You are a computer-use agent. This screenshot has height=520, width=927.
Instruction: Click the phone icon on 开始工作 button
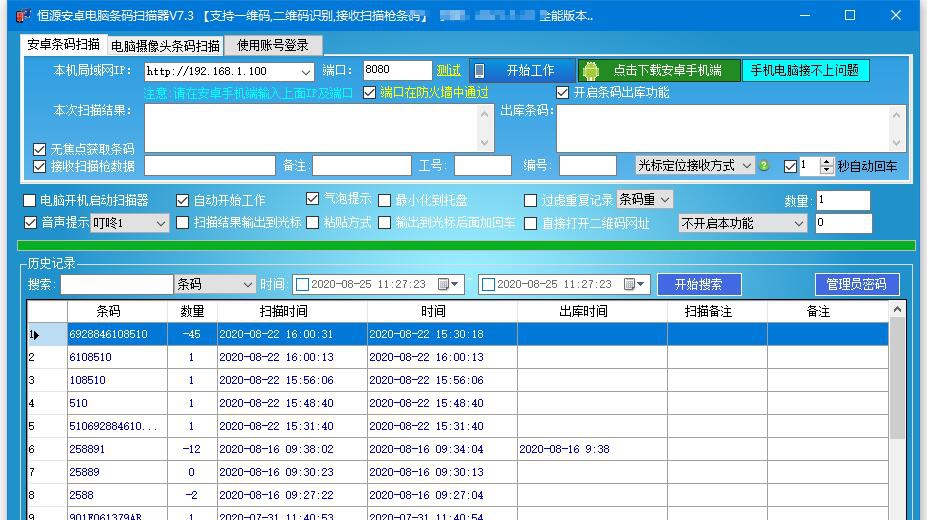[x=479, y=71]
